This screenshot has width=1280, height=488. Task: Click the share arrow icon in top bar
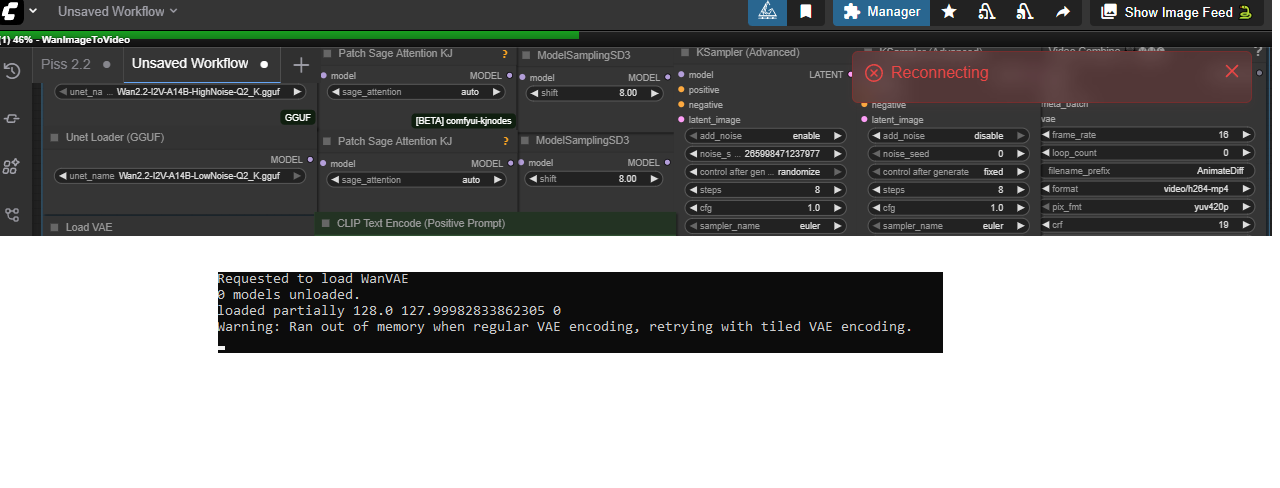pos(1063,12)
